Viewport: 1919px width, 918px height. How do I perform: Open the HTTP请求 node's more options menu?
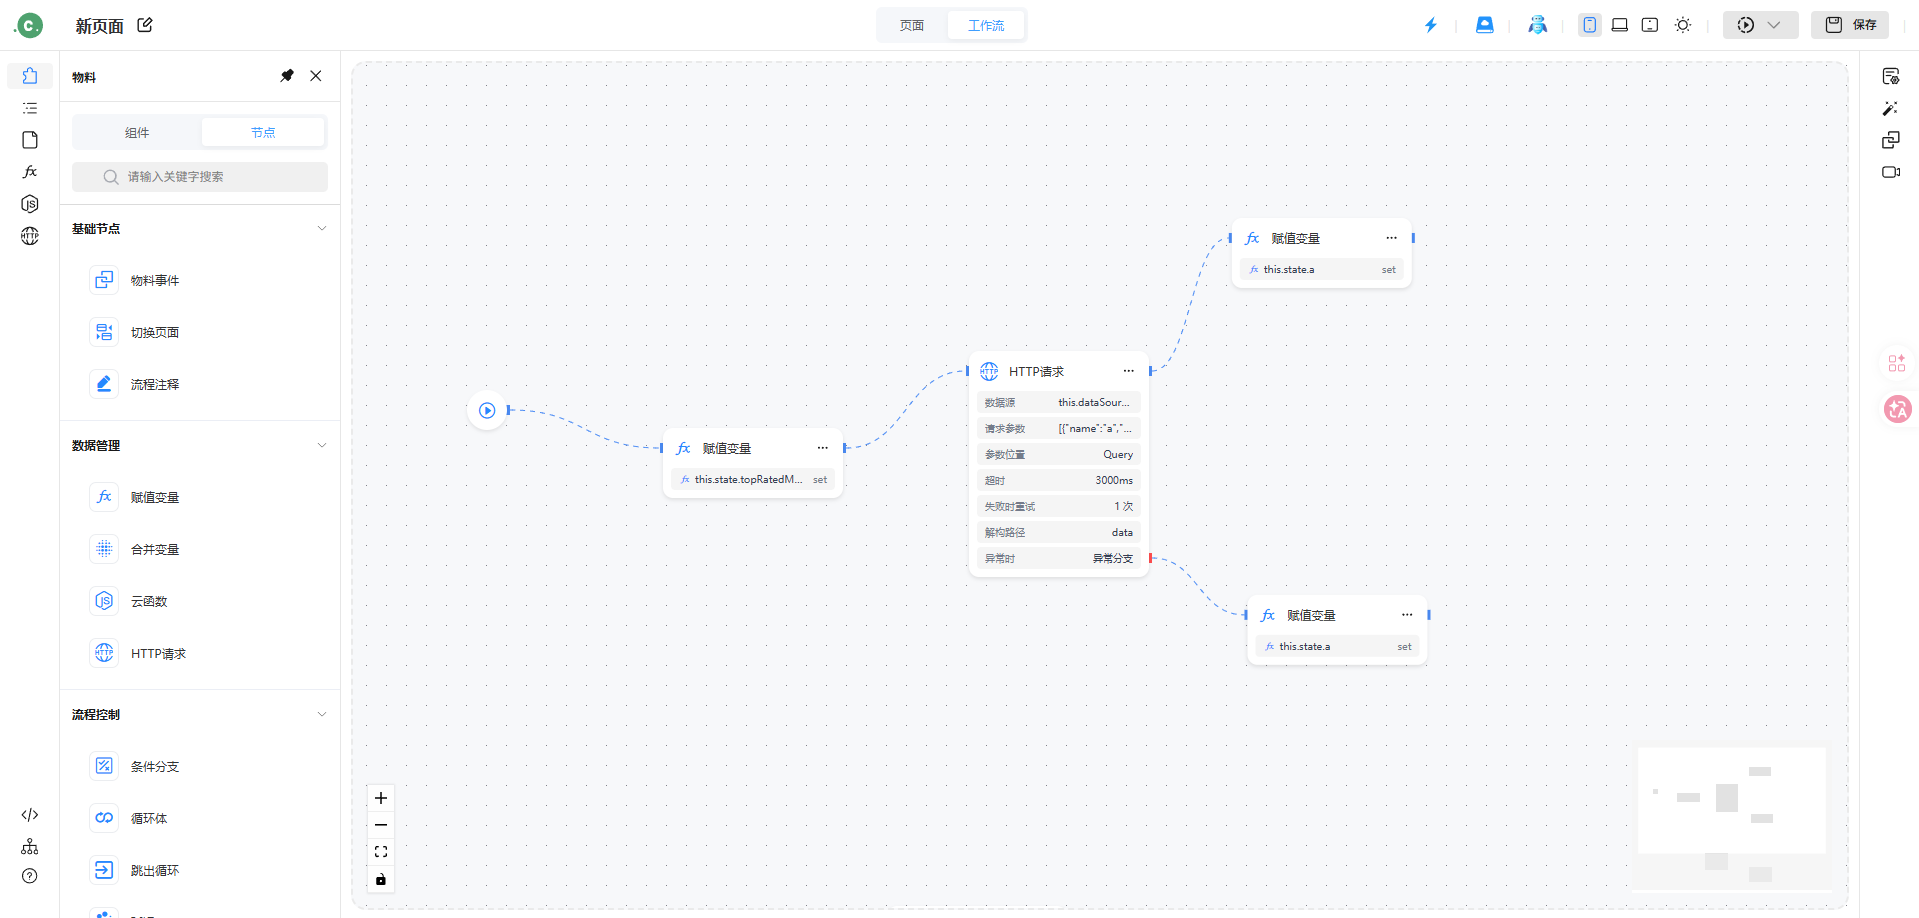pos(1128,371)
